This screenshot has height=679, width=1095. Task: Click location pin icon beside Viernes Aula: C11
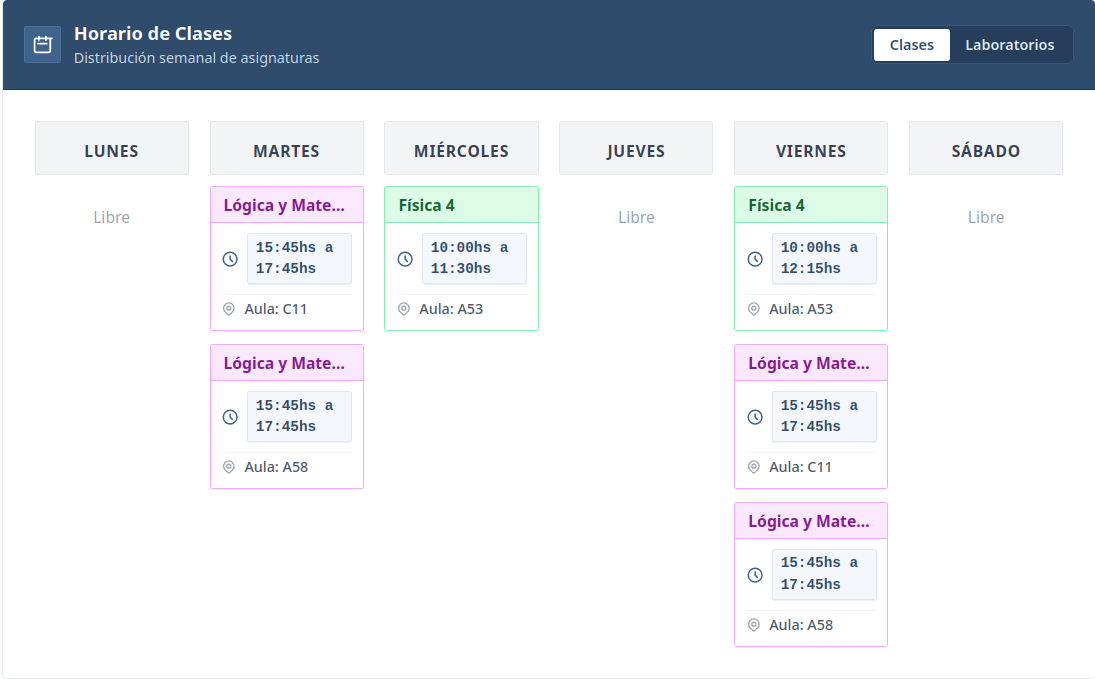coord(754,467)
